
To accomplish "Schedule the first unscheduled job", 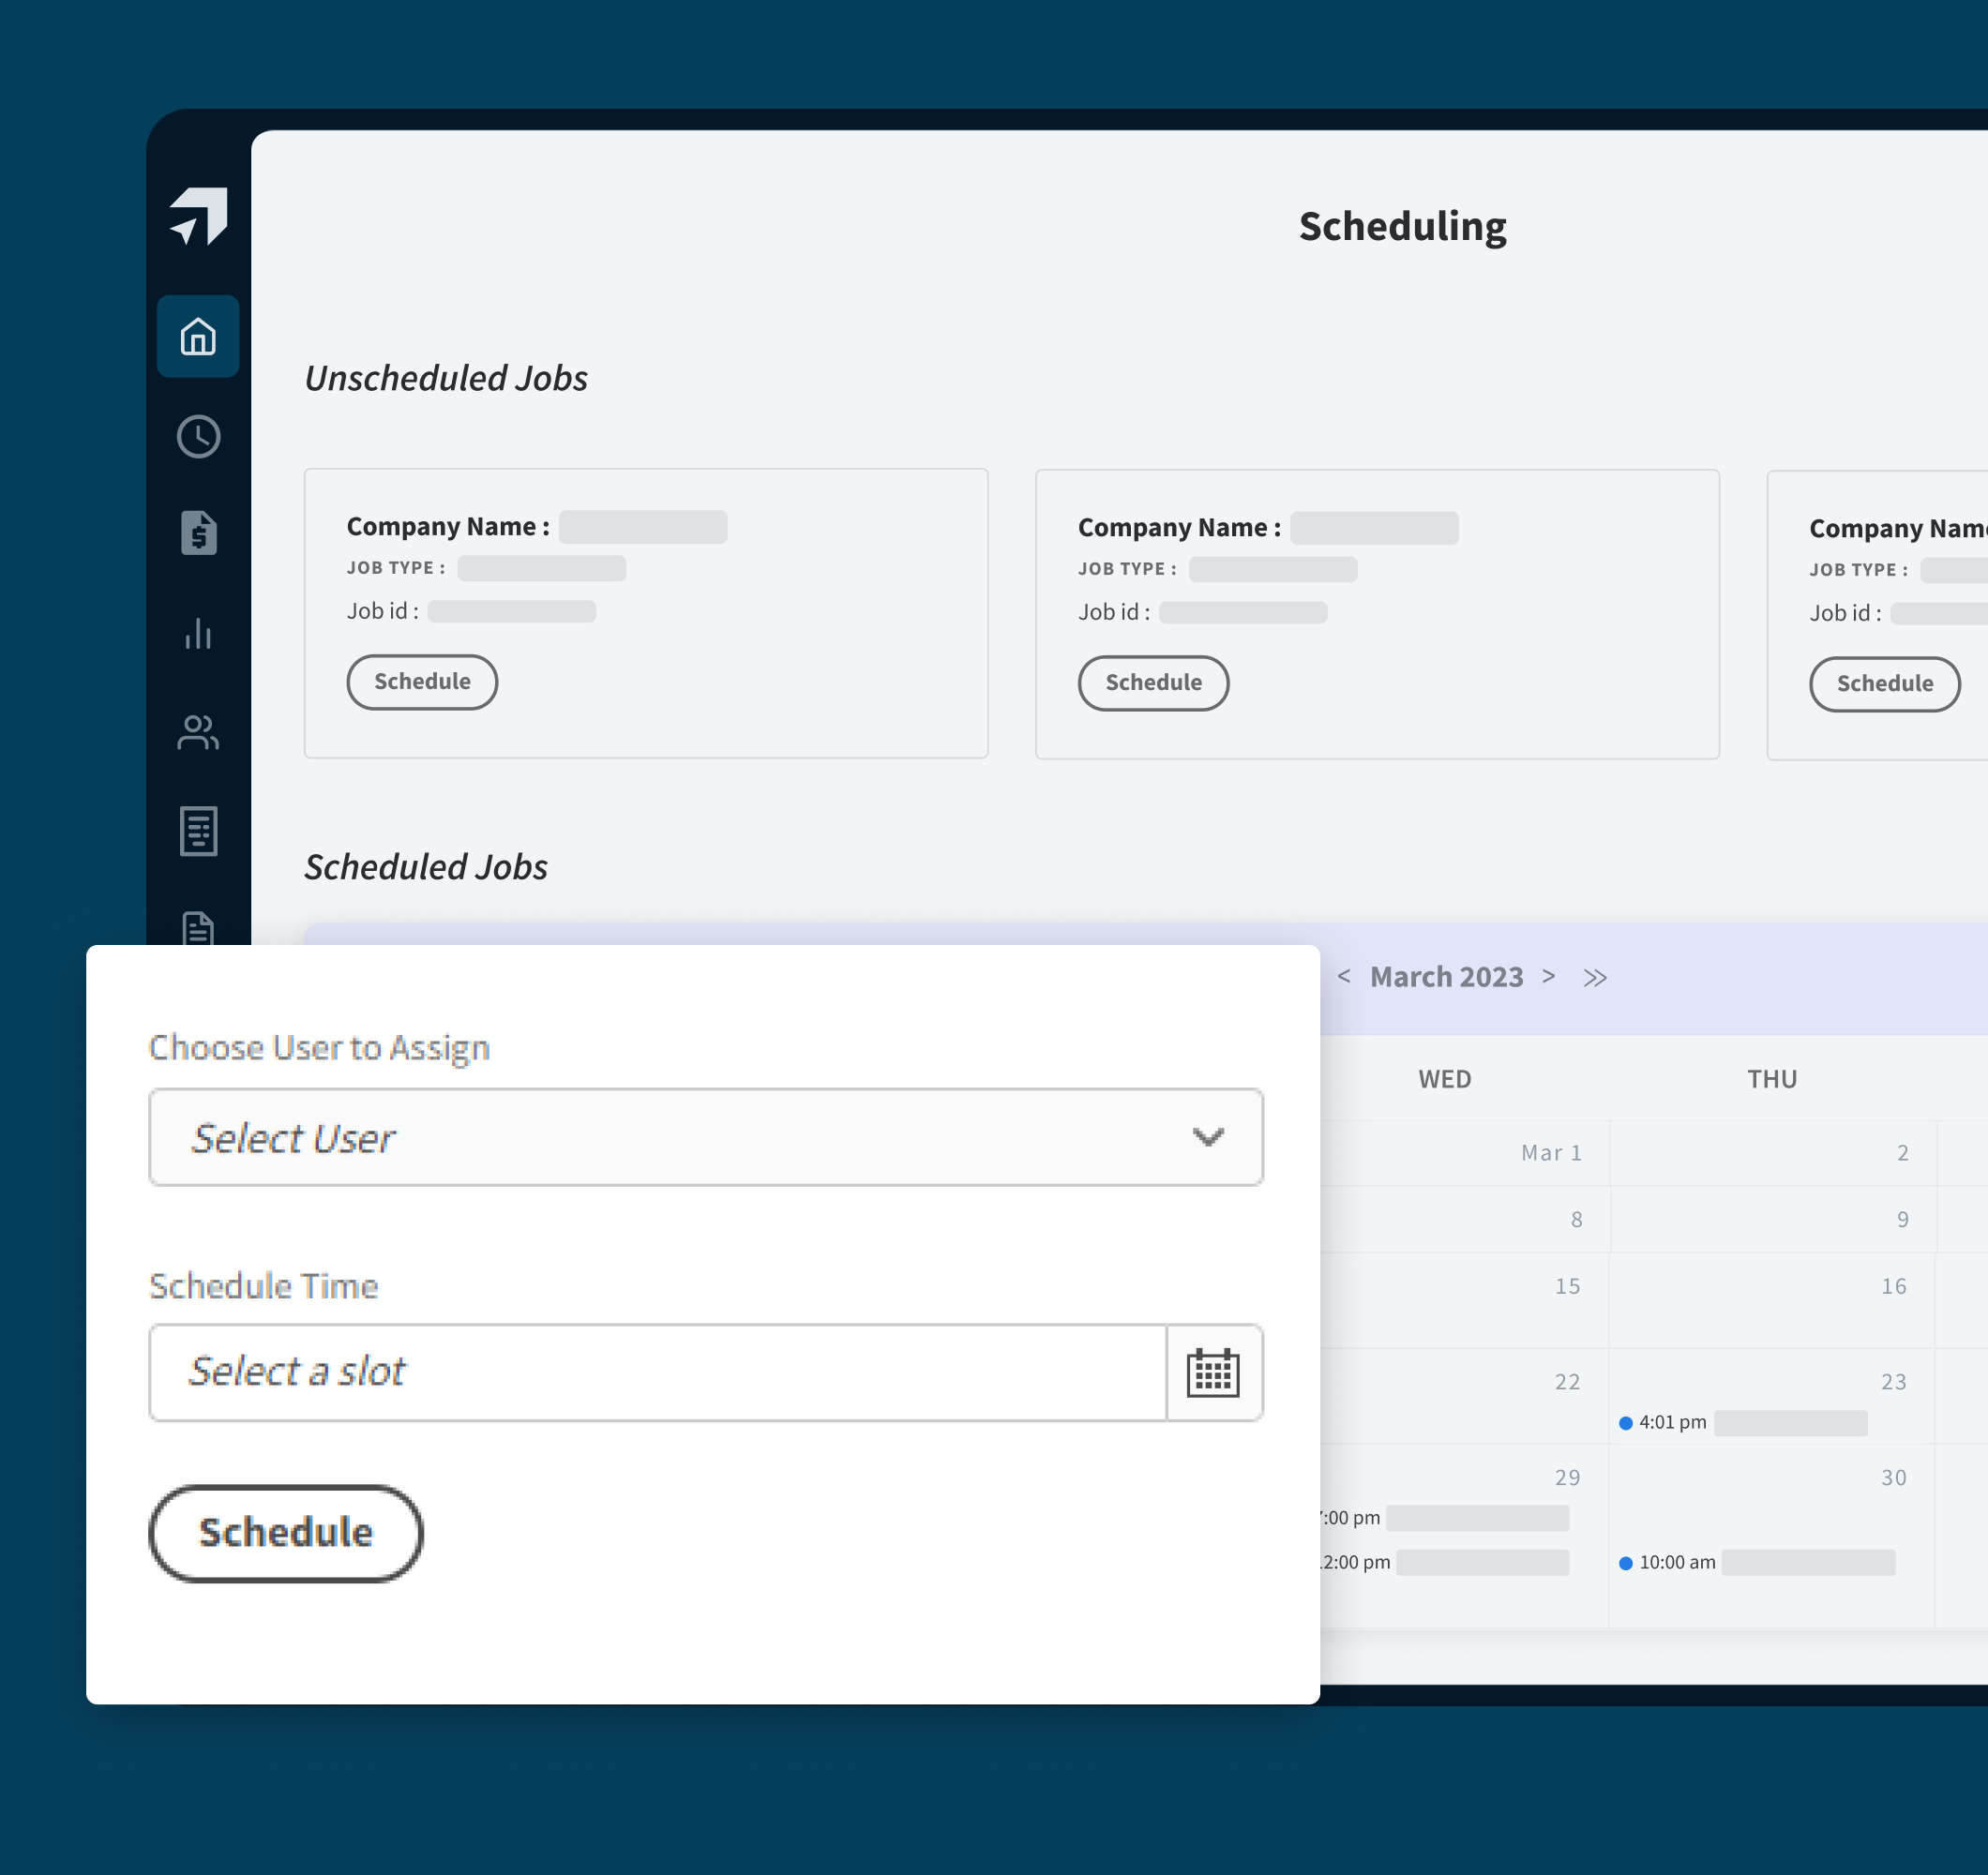I will pyautogui.click(x=422, y=681).
